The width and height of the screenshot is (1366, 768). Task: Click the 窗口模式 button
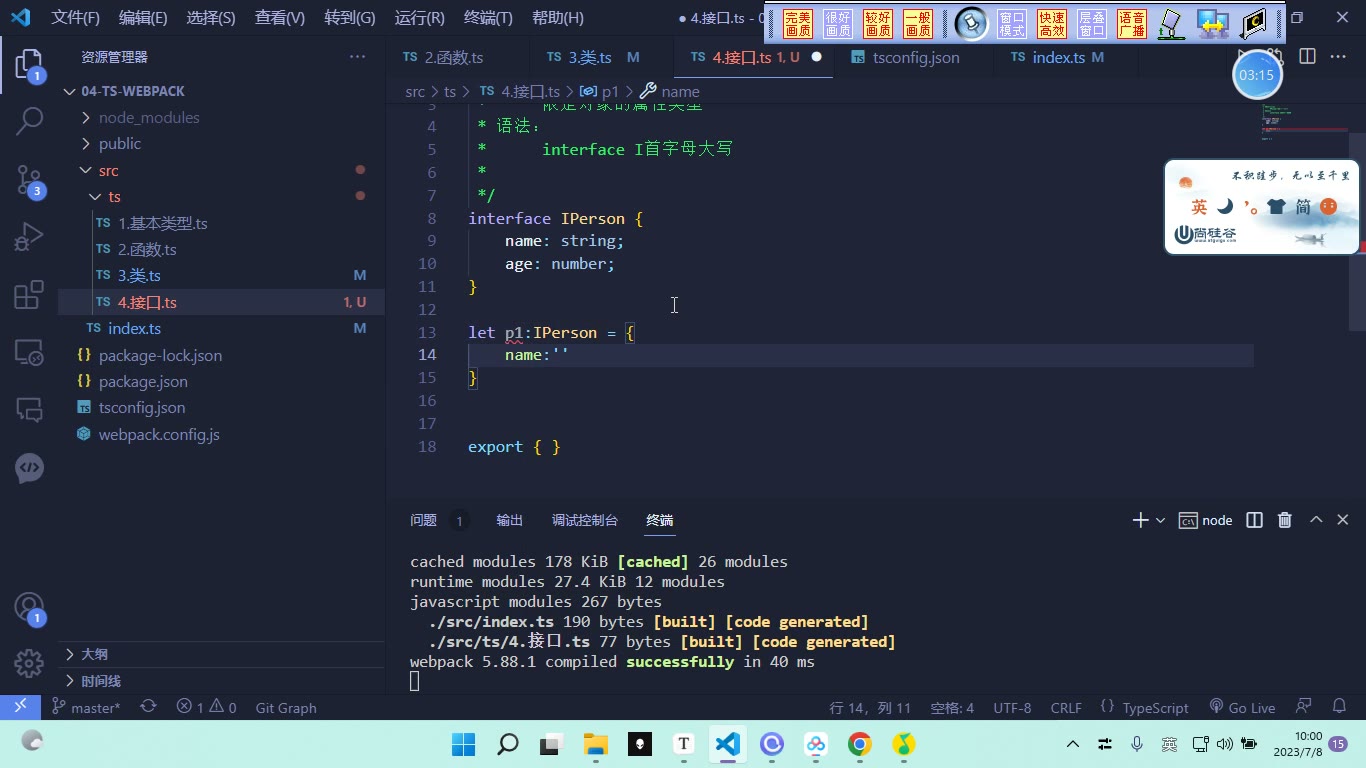pos(1012,23)
